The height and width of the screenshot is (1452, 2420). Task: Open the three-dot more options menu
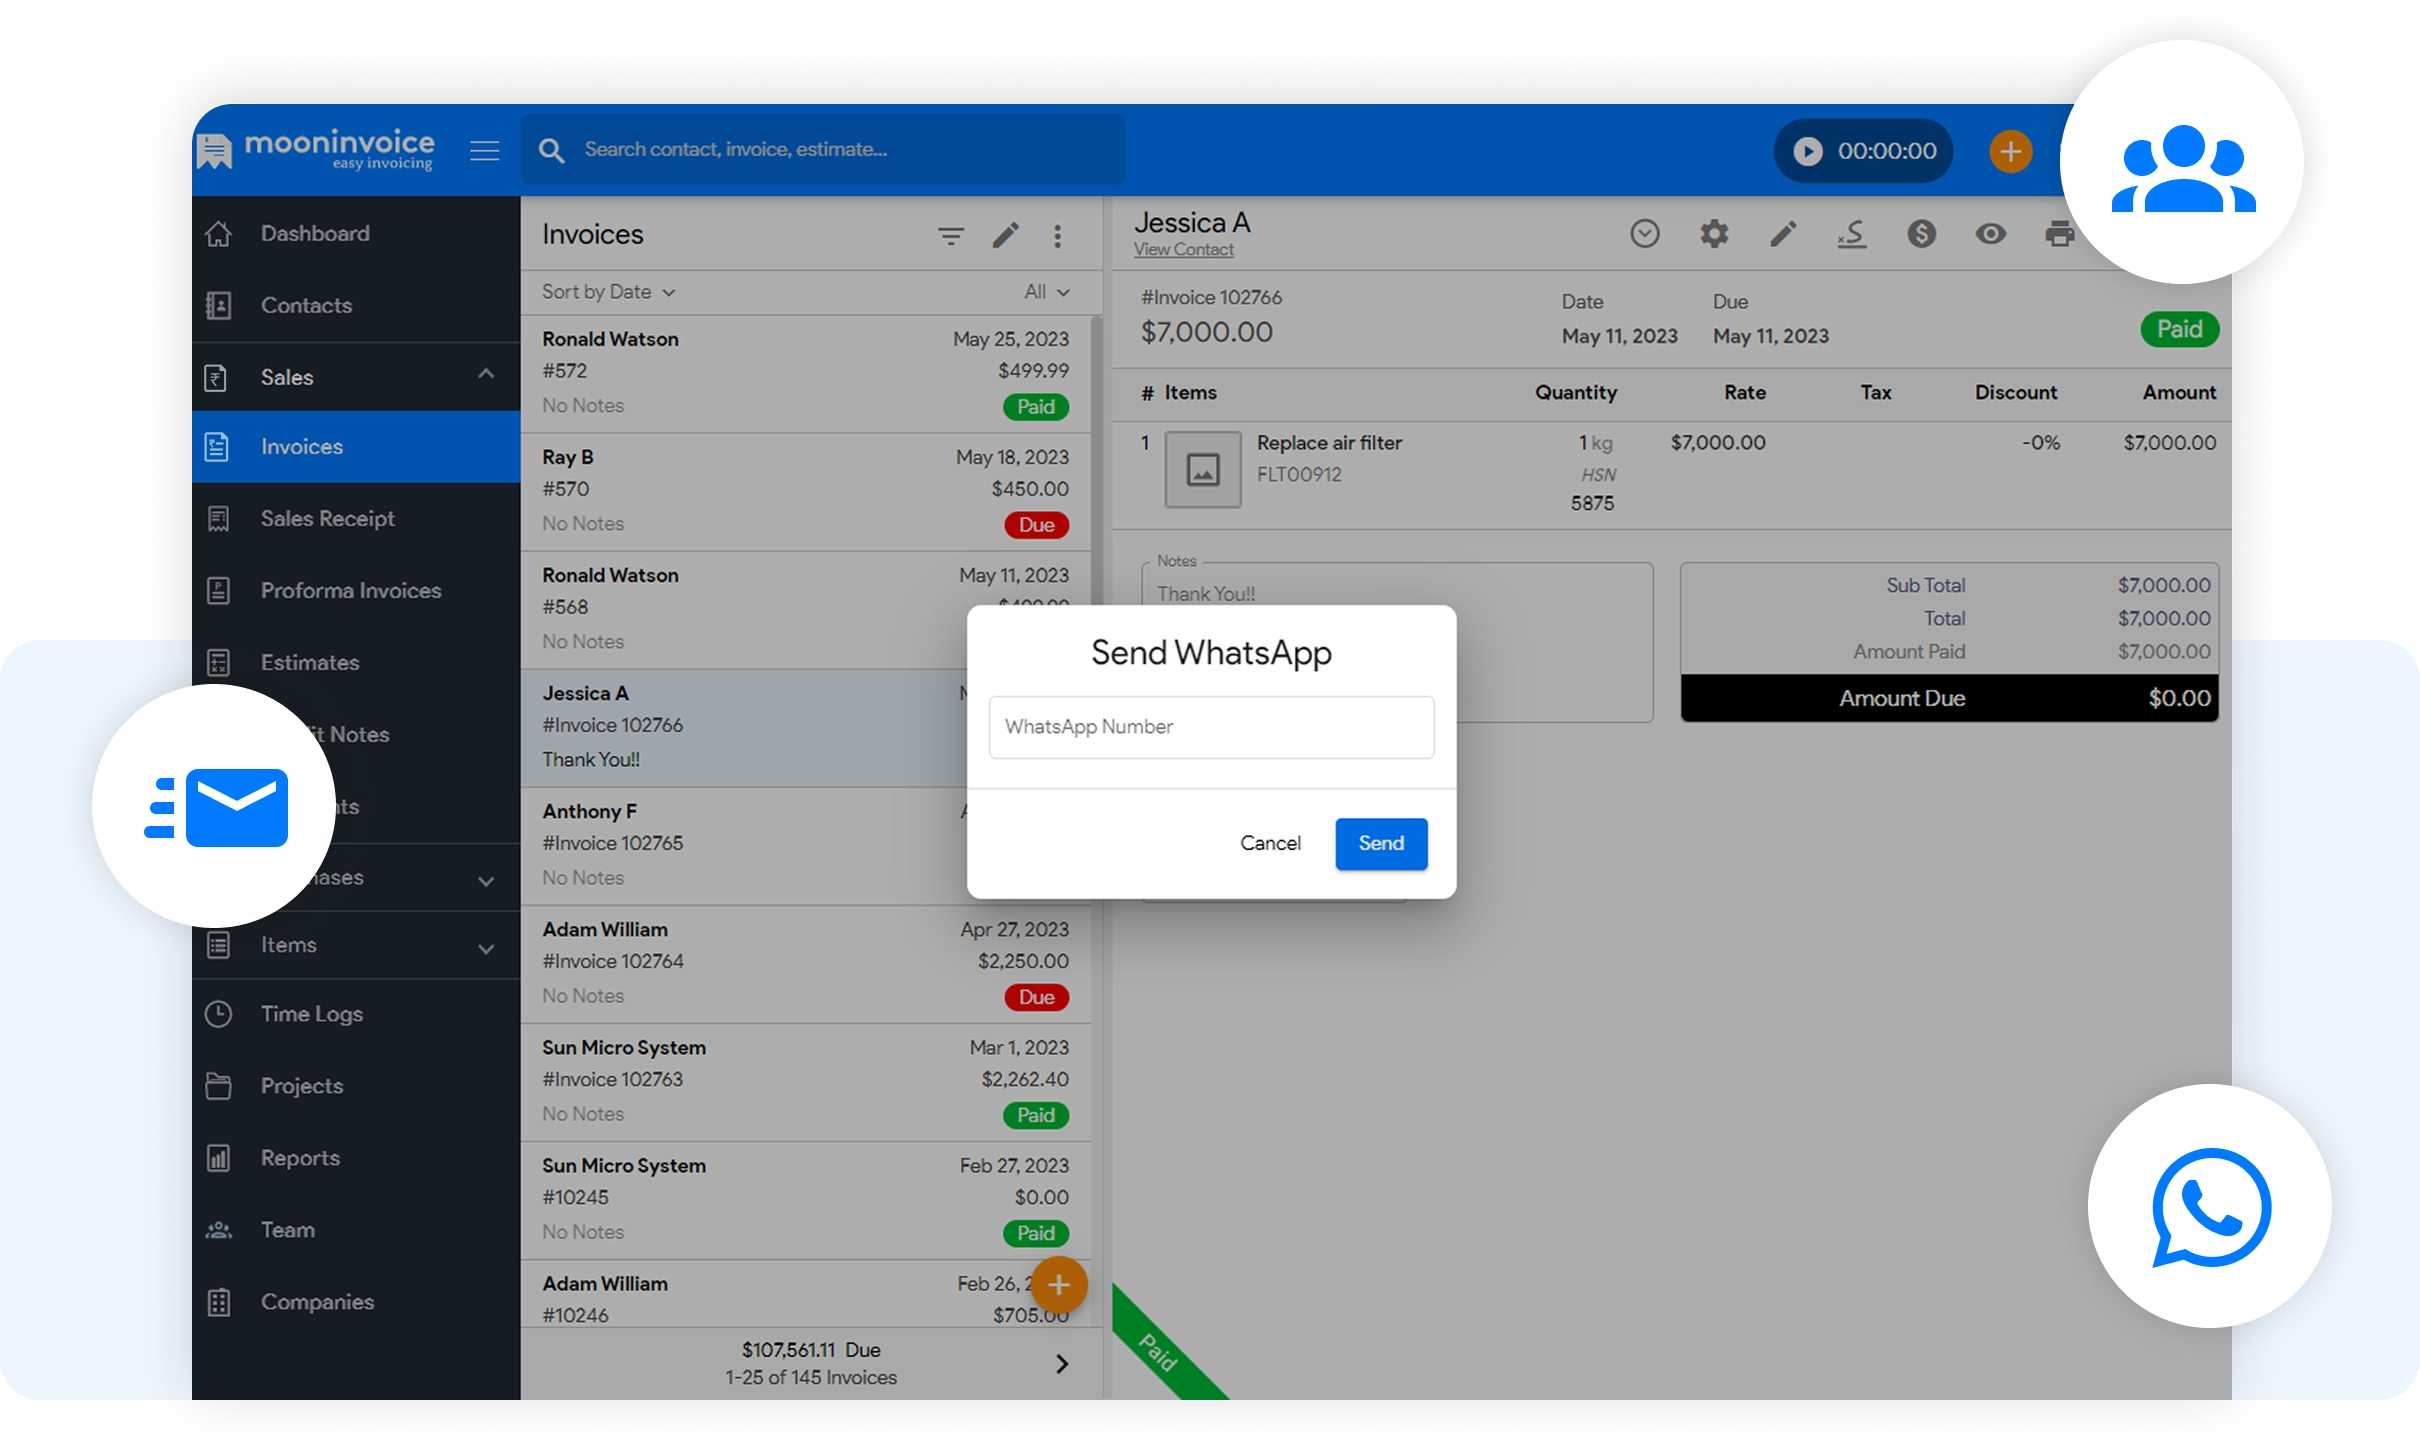1057,236
